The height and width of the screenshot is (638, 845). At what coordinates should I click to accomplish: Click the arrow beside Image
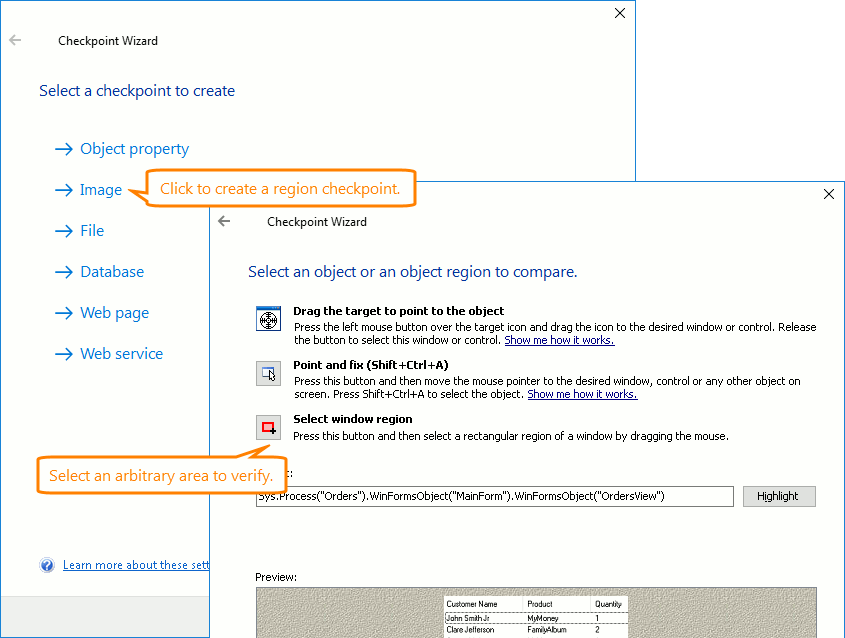64,190
